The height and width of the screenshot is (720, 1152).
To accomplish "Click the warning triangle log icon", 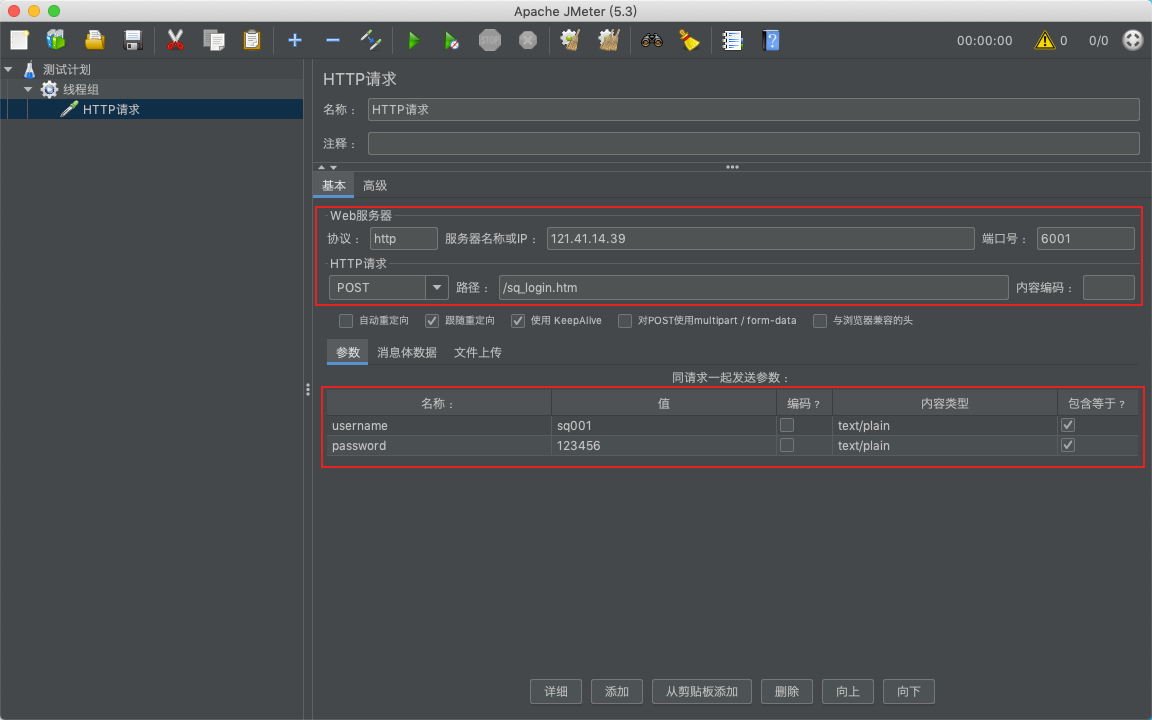I will [x=1044, y=40].
